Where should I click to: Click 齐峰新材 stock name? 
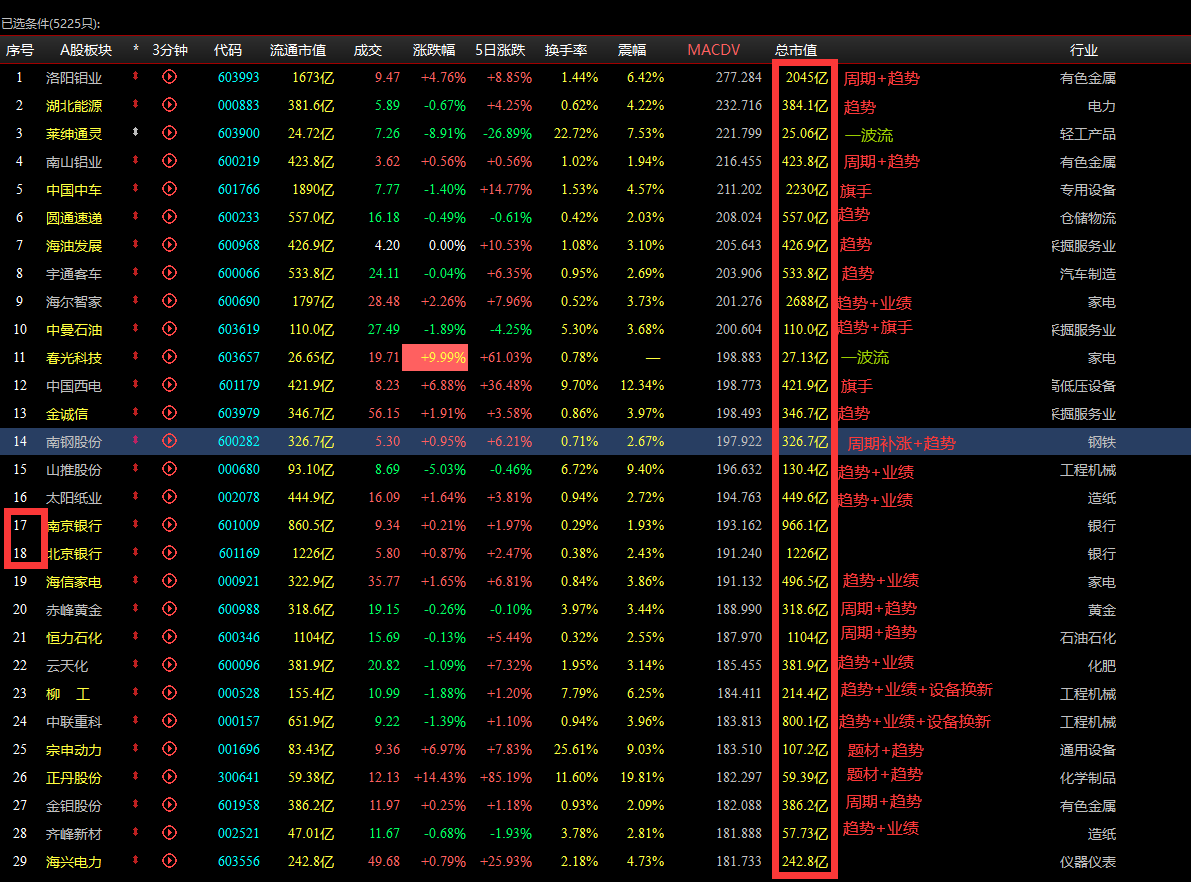(74, 834)
